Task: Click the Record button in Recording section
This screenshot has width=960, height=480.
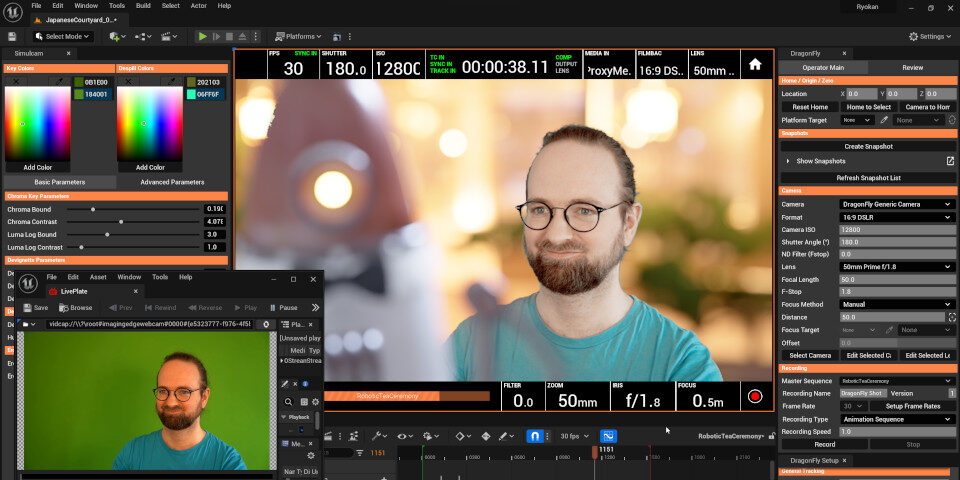Action: 824,444
